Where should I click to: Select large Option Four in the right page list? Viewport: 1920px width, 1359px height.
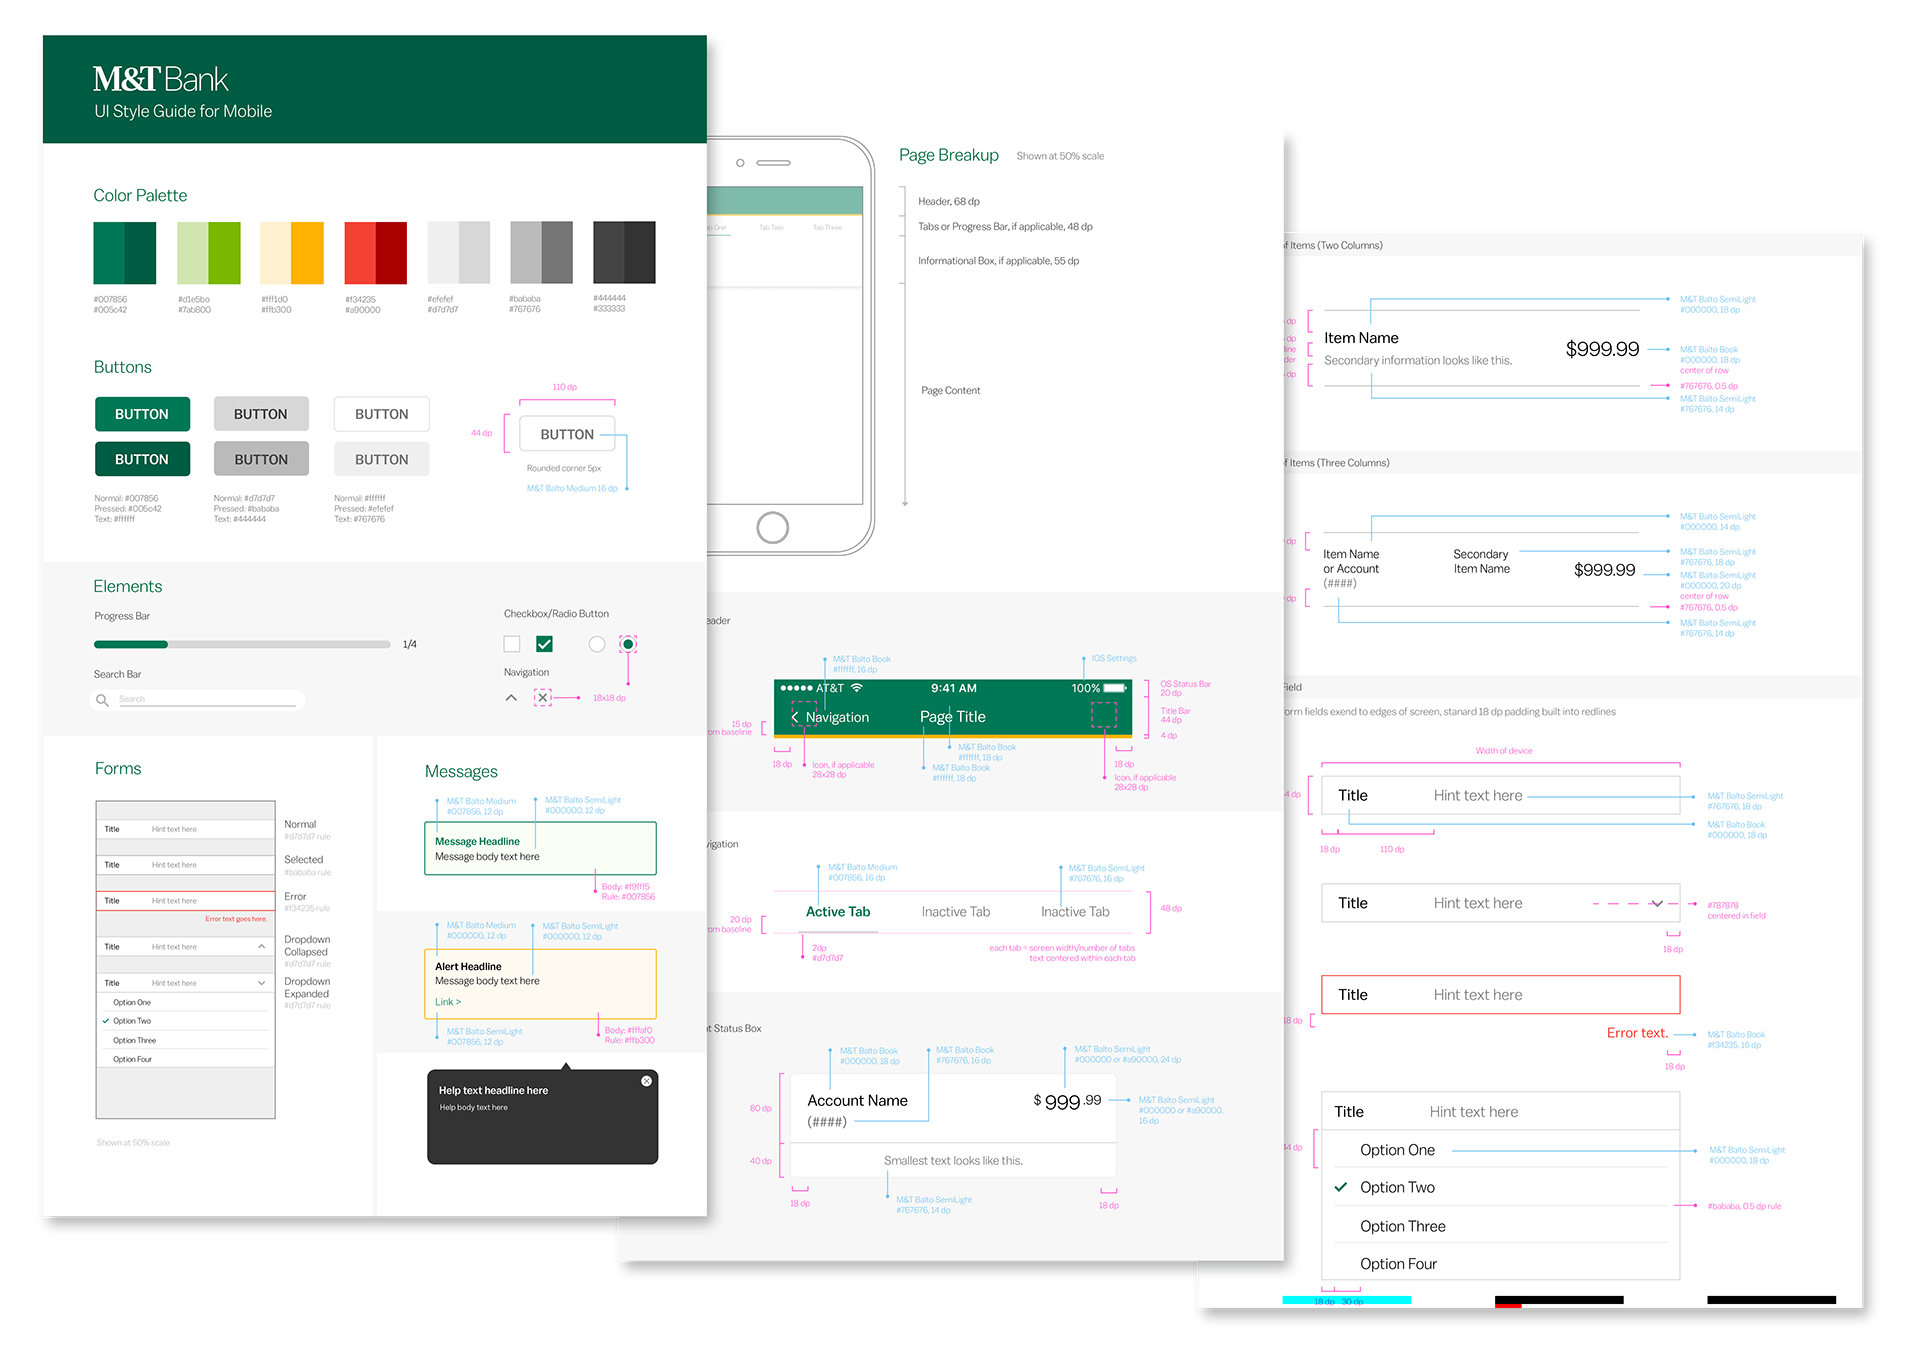click(1398, 1264)
